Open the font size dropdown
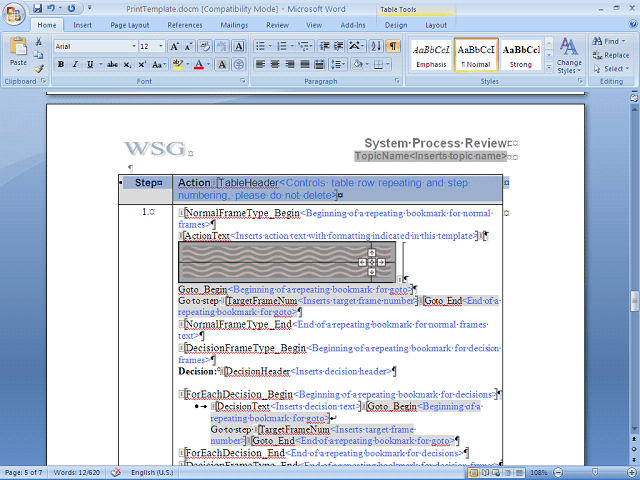Screen dimensions: 640x480 [x=161, y=46]
